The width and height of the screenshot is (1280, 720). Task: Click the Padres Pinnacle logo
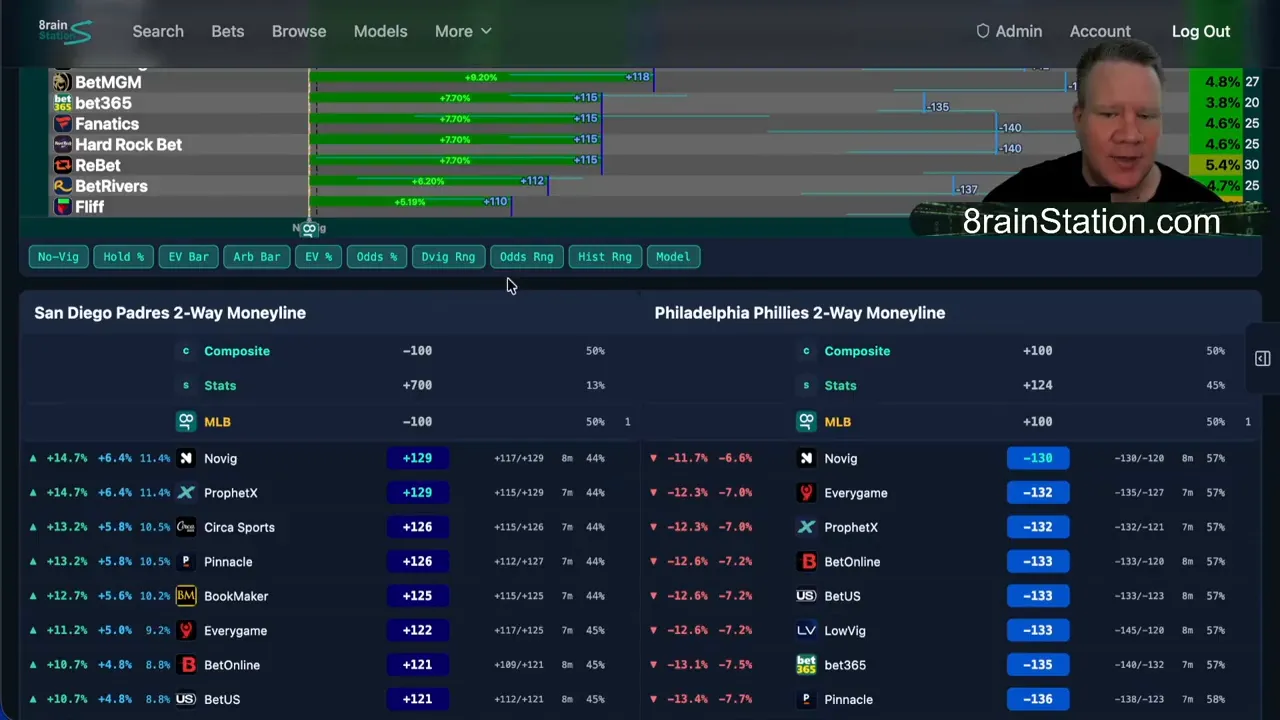pyautogui.click(x=186, y=562)
